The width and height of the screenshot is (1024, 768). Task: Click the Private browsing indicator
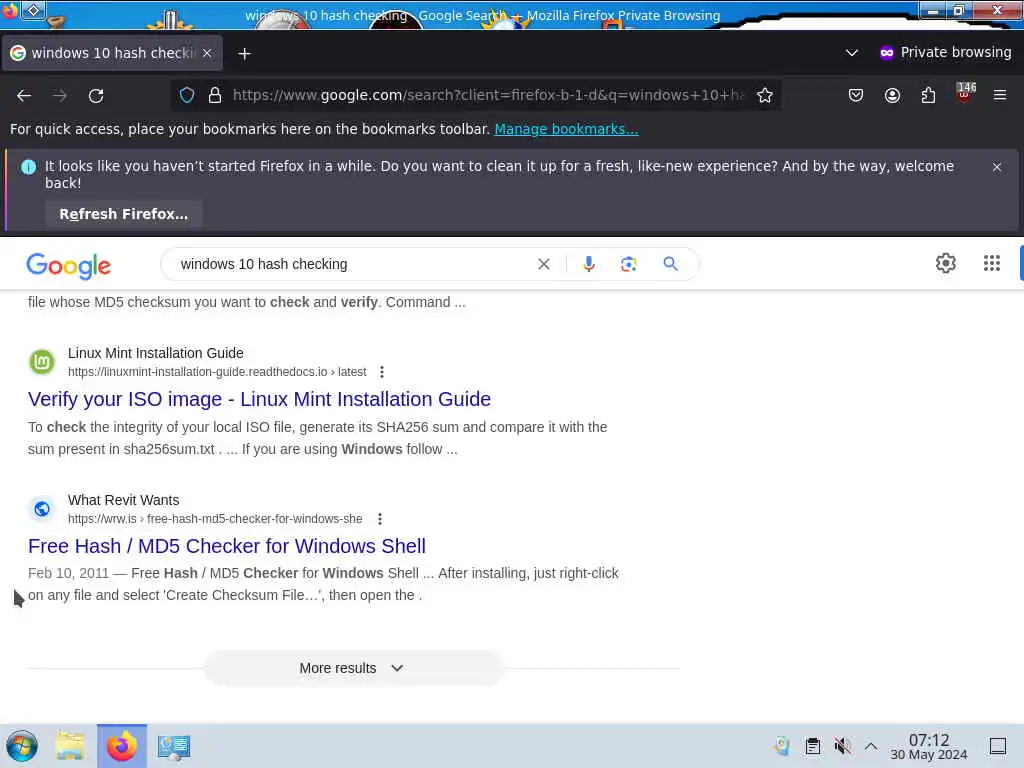coord(946,52)
